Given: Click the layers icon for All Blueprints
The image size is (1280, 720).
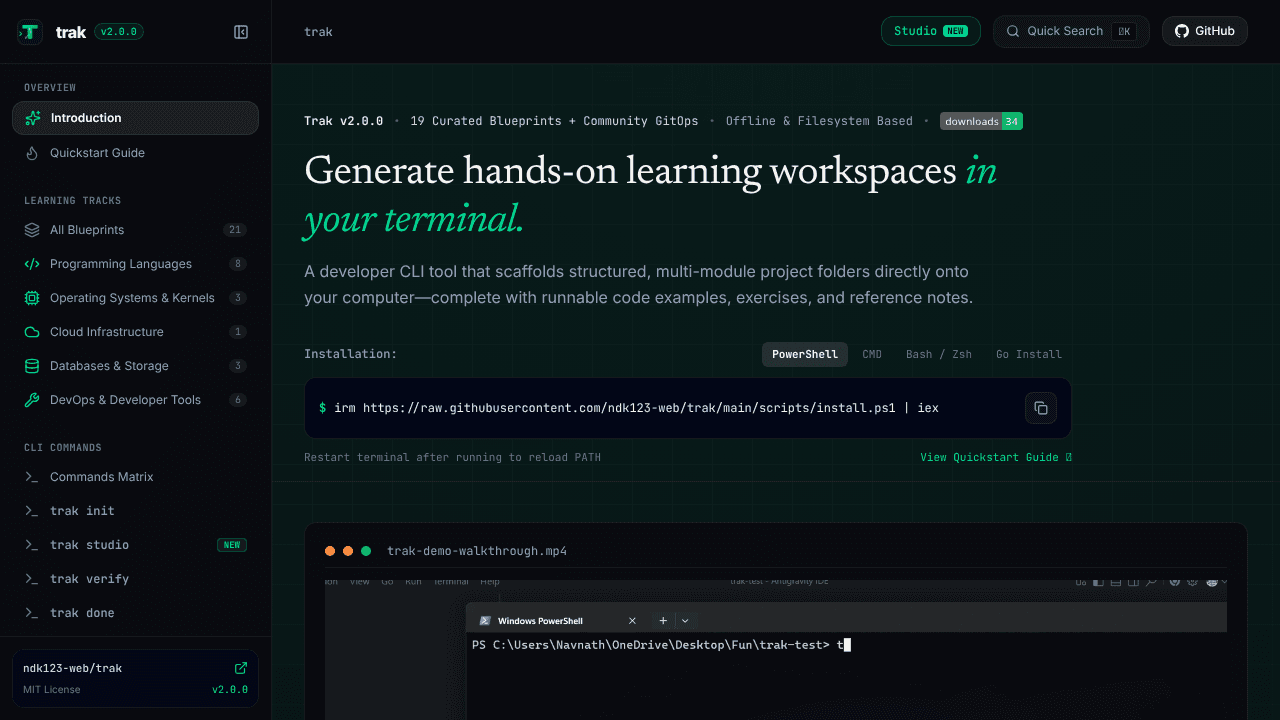Looking at the screenshot, I should [x=32, y=230].
